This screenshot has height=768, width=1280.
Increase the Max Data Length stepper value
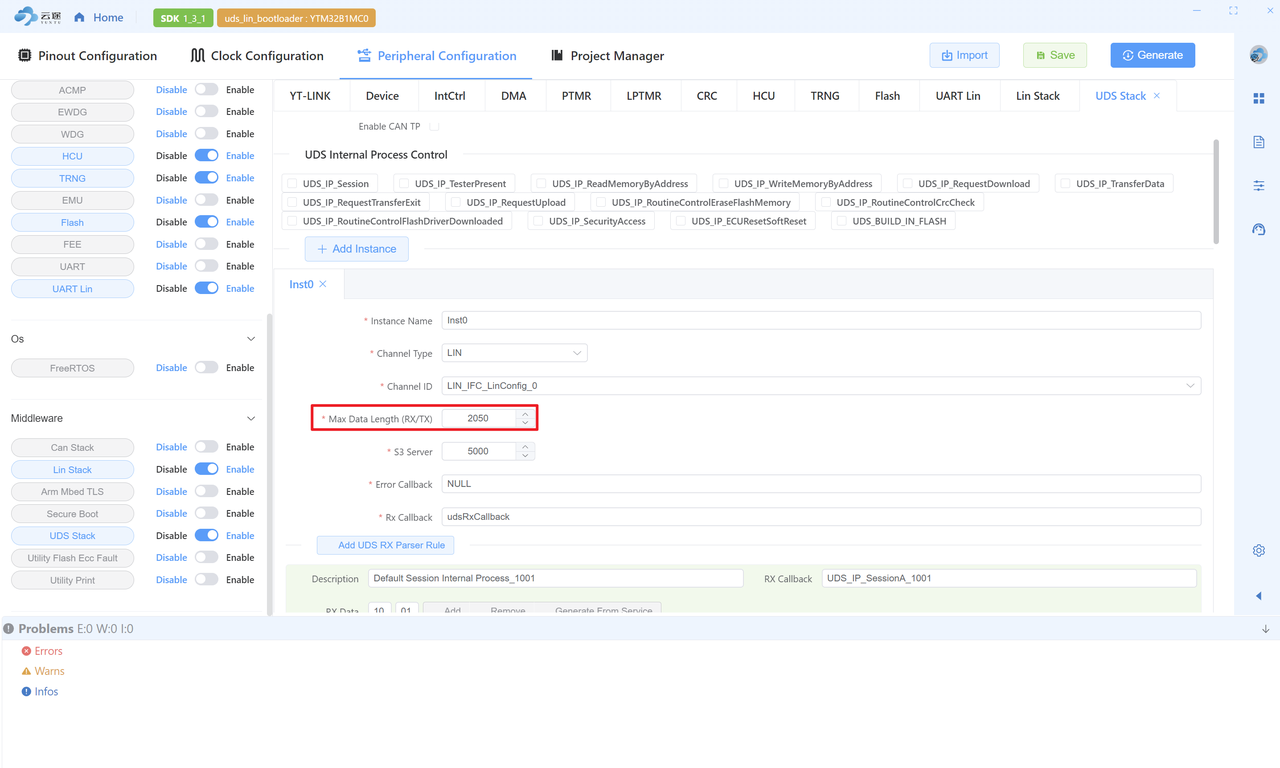click(x=525, y=414)
